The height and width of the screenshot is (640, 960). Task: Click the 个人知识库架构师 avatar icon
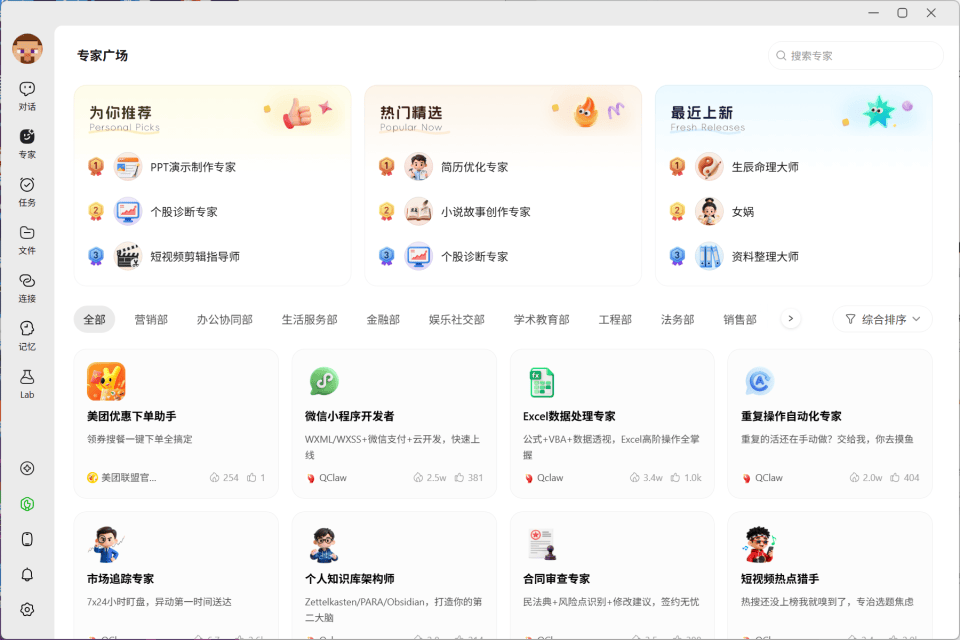point(324,544)
